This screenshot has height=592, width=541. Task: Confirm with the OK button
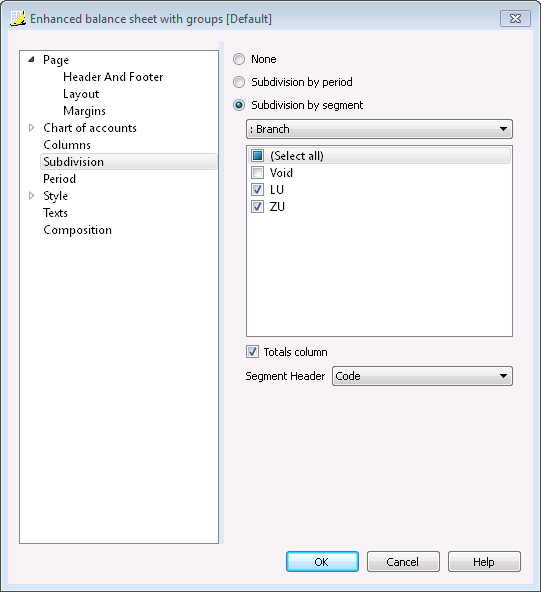(322, 562)
